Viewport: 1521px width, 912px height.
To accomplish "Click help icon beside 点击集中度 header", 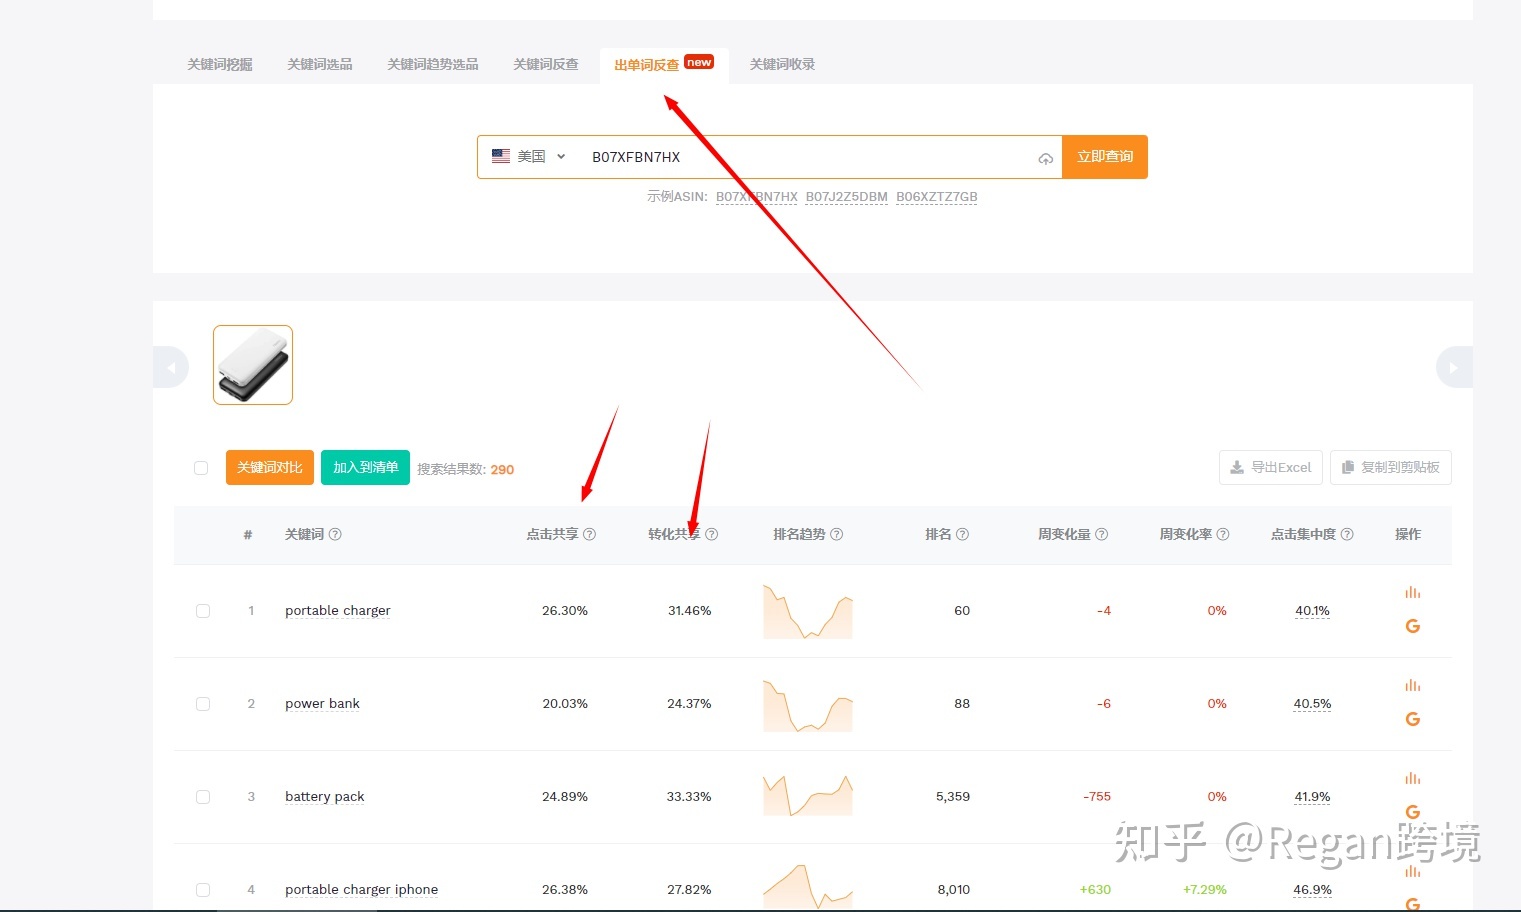I will 1346,535.
